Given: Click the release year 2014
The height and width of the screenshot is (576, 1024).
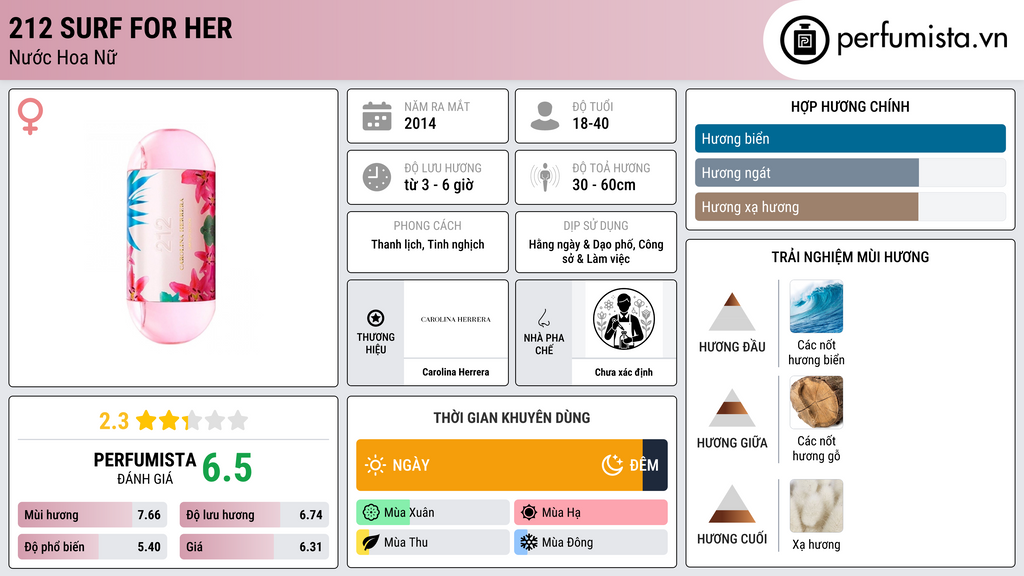Looking at the screenshot, I should coord(420,123).
